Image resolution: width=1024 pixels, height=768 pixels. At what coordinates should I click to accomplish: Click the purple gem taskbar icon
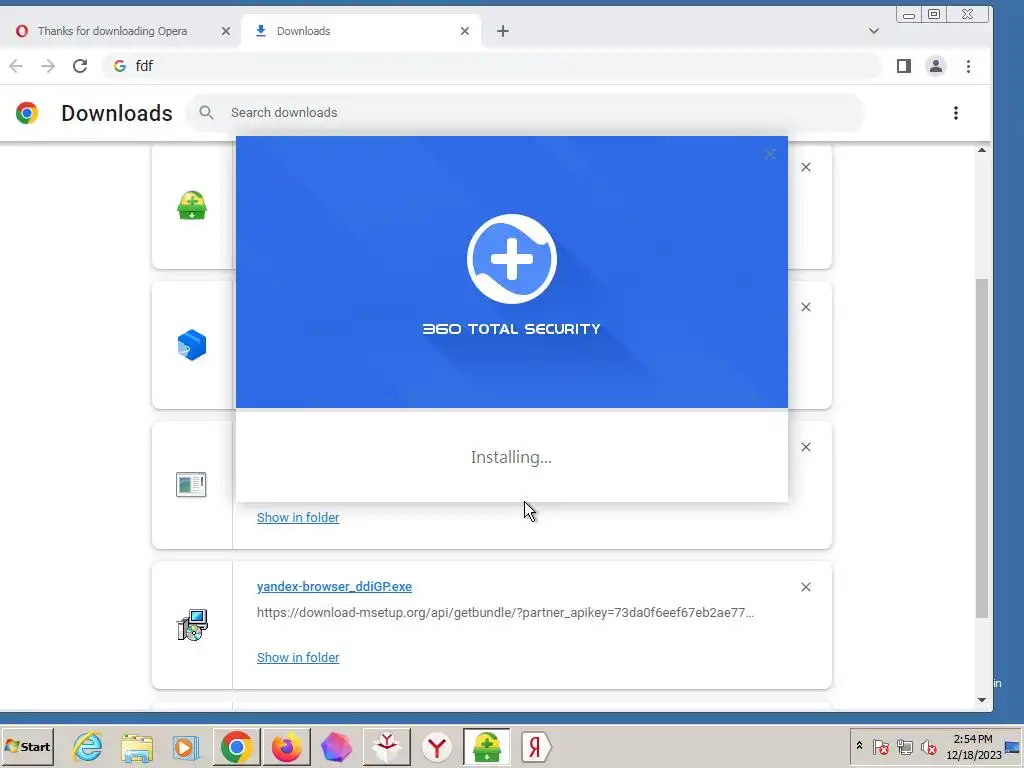point(336,746)
